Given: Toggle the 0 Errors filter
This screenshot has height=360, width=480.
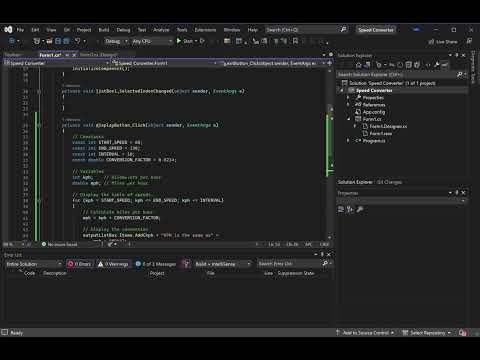Looking at the screenshot, I should [x=80, y=264].
